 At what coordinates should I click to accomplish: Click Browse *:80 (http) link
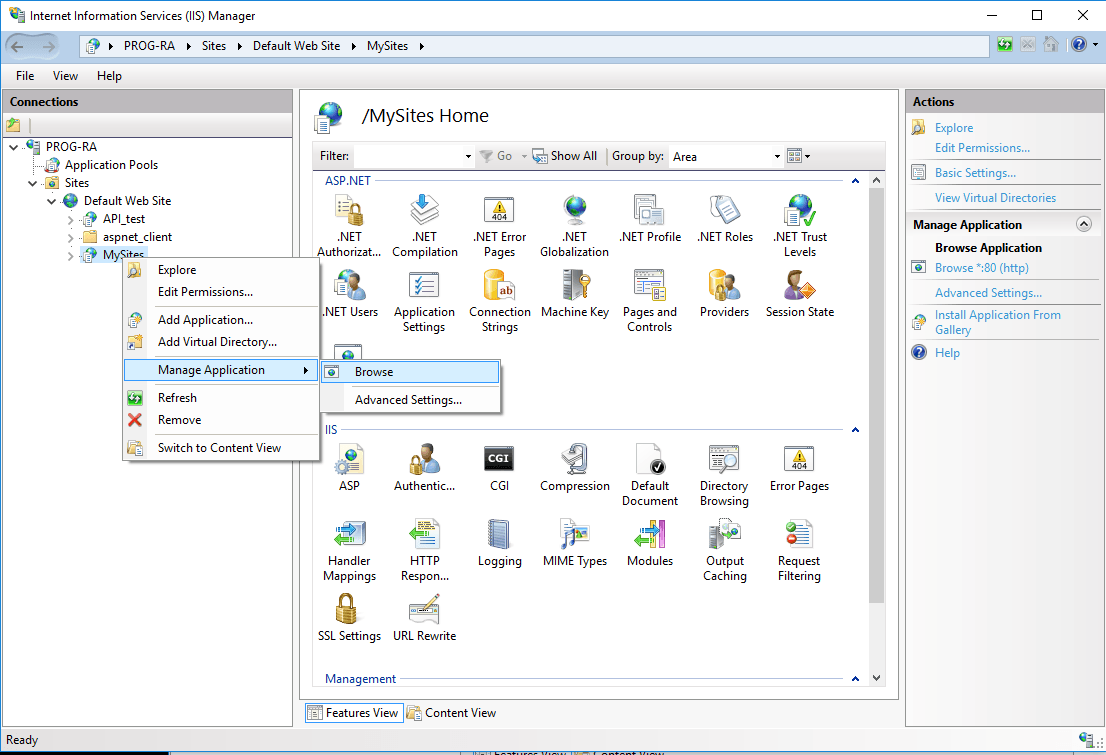tap(981, 267)
